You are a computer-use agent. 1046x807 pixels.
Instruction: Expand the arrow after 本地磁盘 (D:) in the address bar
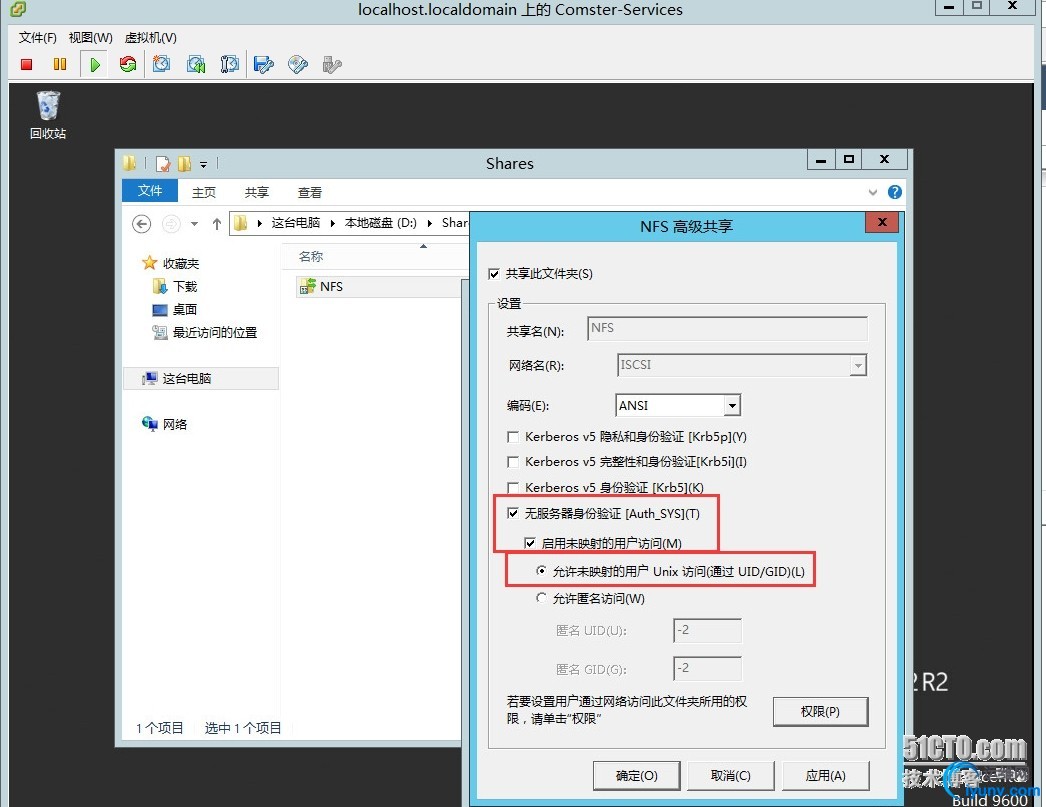coord(430,223)
